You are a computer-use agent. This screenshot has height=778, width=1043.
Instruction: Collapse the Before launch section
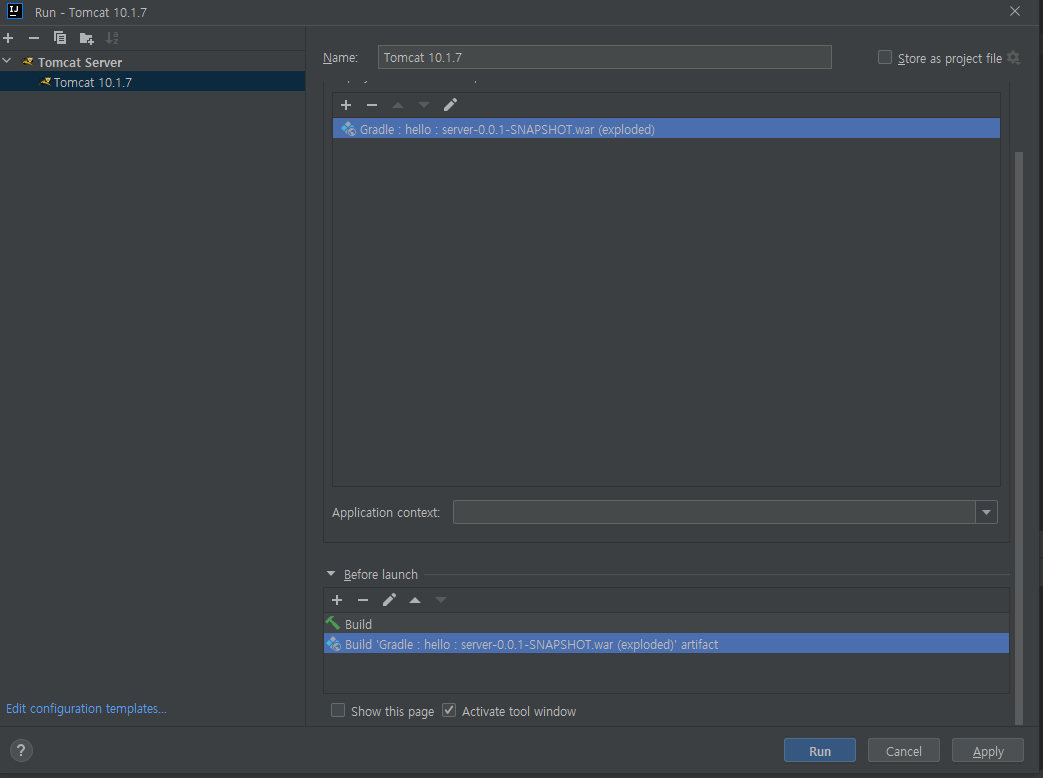[331, 574]
